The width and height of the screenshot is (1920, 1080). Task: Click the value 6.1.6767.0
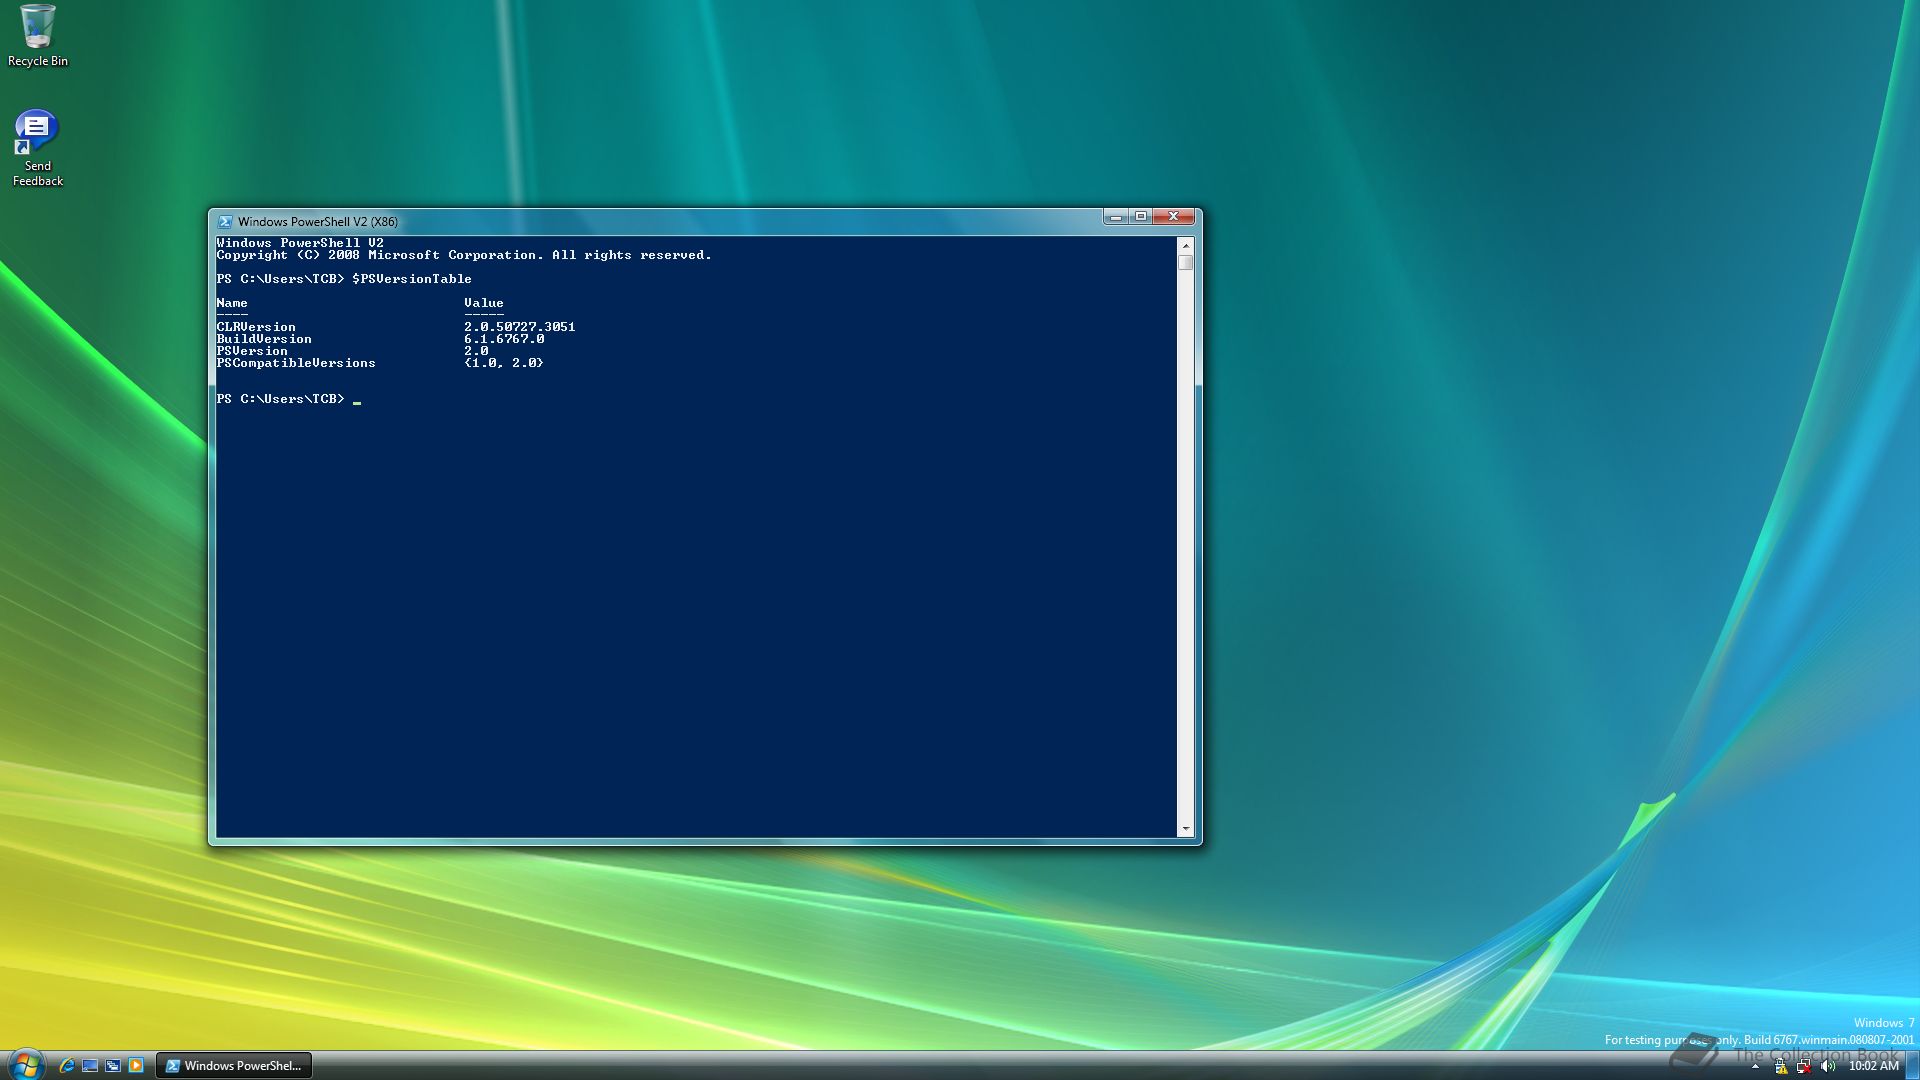504,339
